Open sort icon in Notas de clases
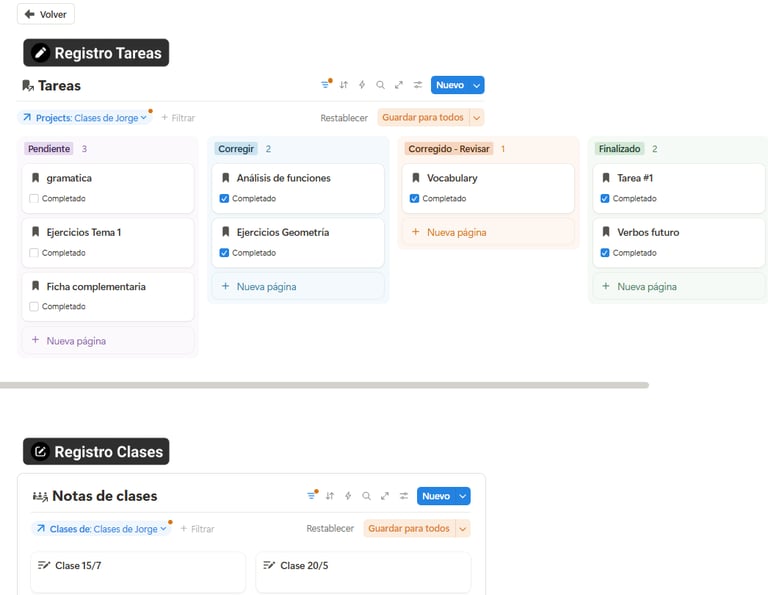 (330, 496)
